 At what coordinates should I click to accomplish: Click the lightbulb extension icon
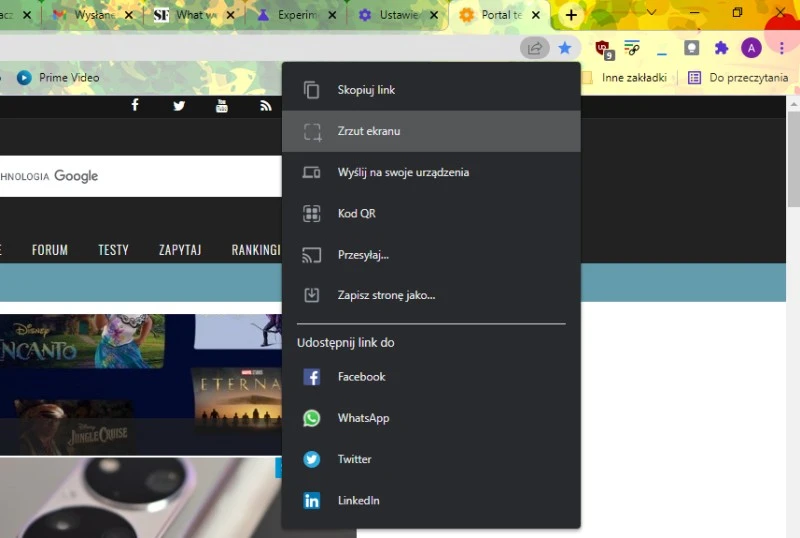pyautogui.click(x=691, y=48)
